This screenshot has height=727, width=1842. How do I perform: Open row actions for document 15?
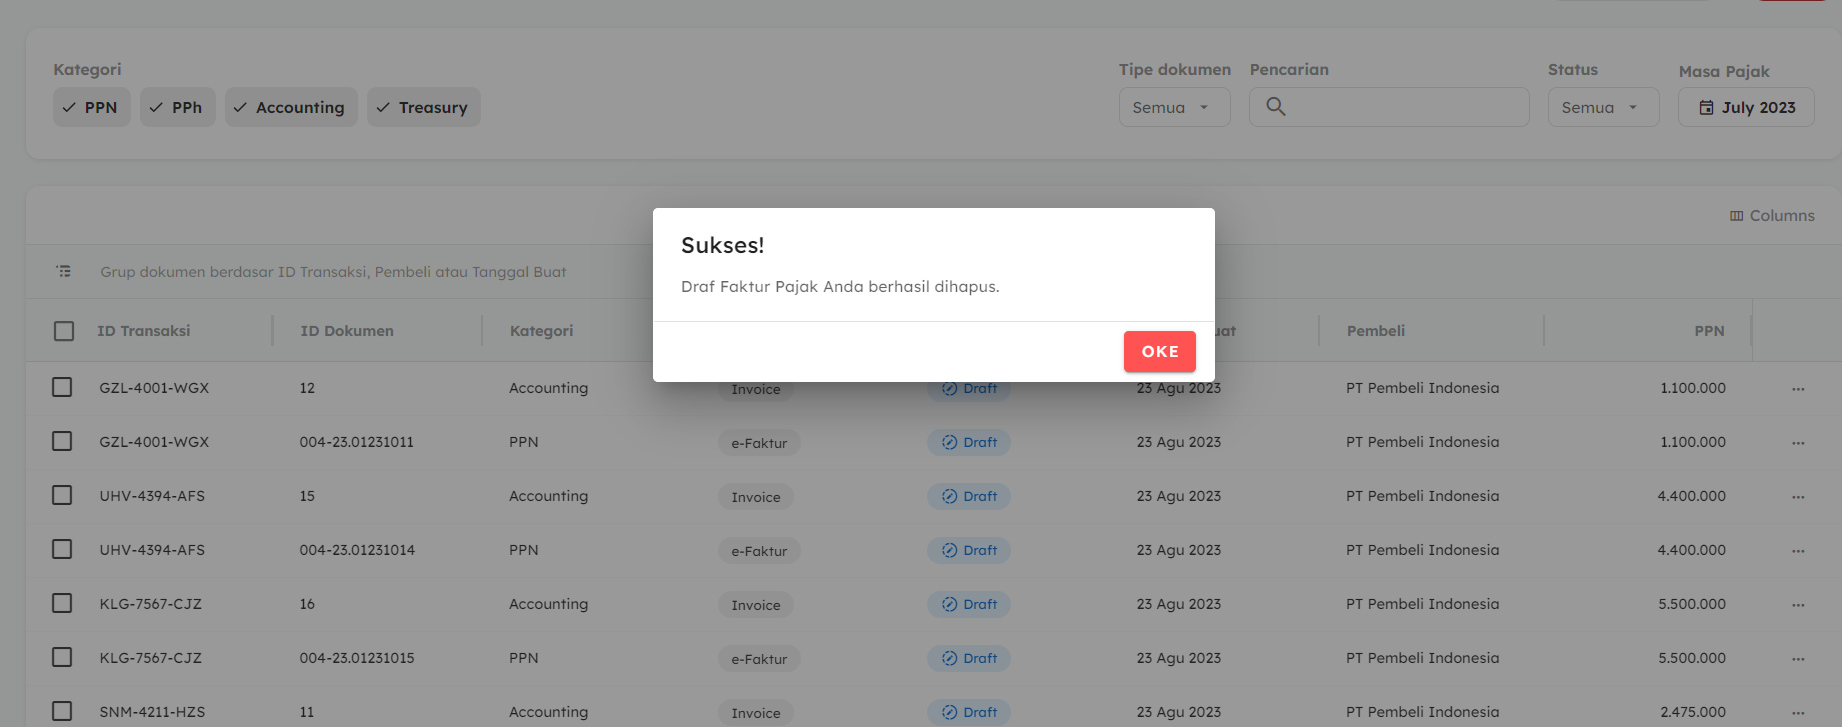point(1798,497)
